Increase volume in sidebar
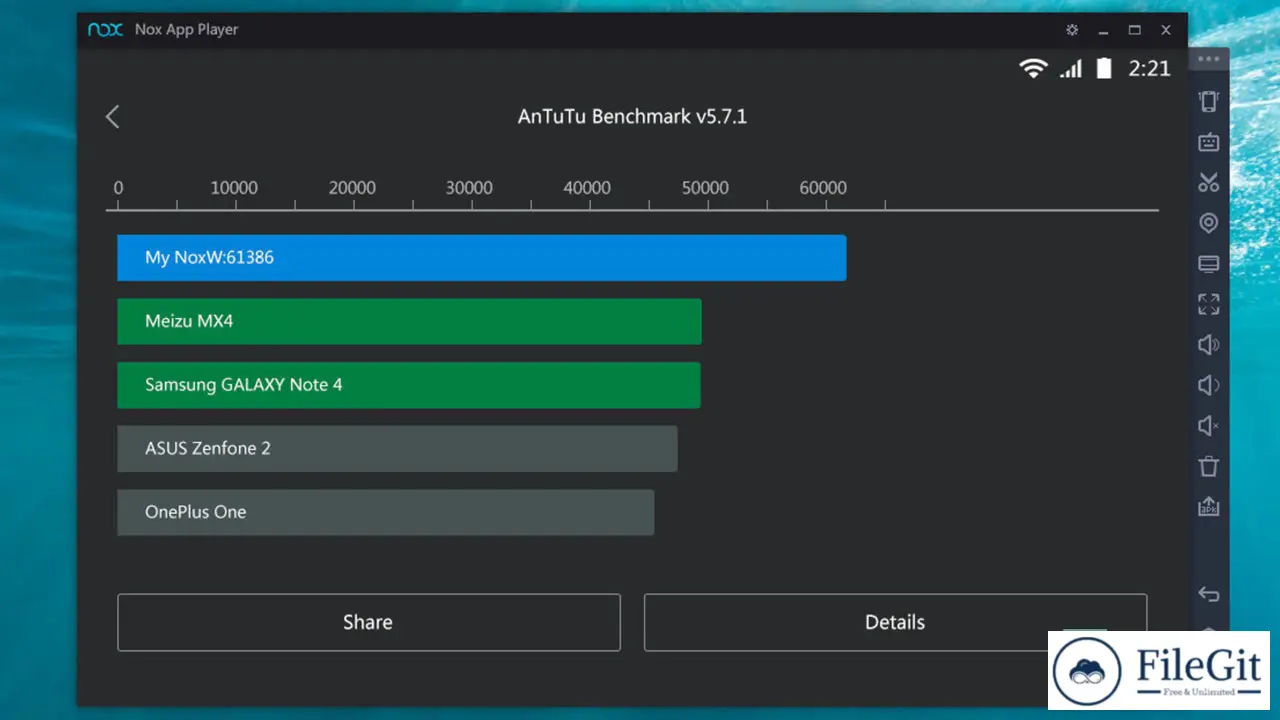The height and width of the screenshot is (720, 1280). coord(1209,345)
